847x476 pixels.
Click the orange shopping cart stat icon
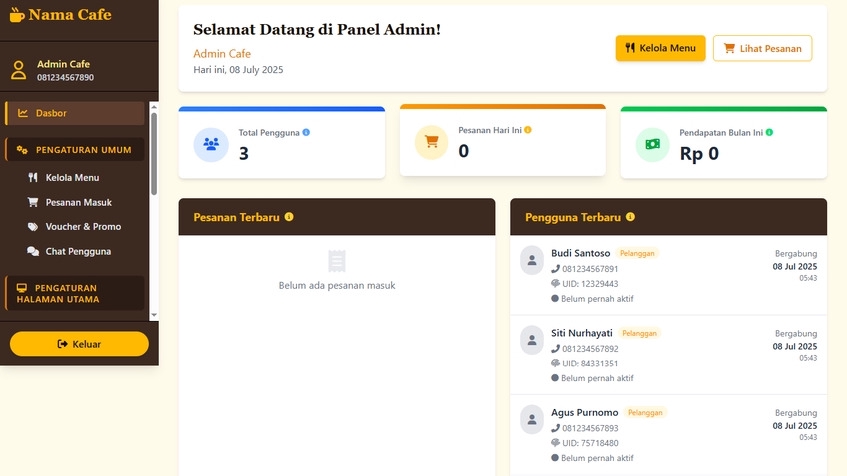tap(431, 142)
